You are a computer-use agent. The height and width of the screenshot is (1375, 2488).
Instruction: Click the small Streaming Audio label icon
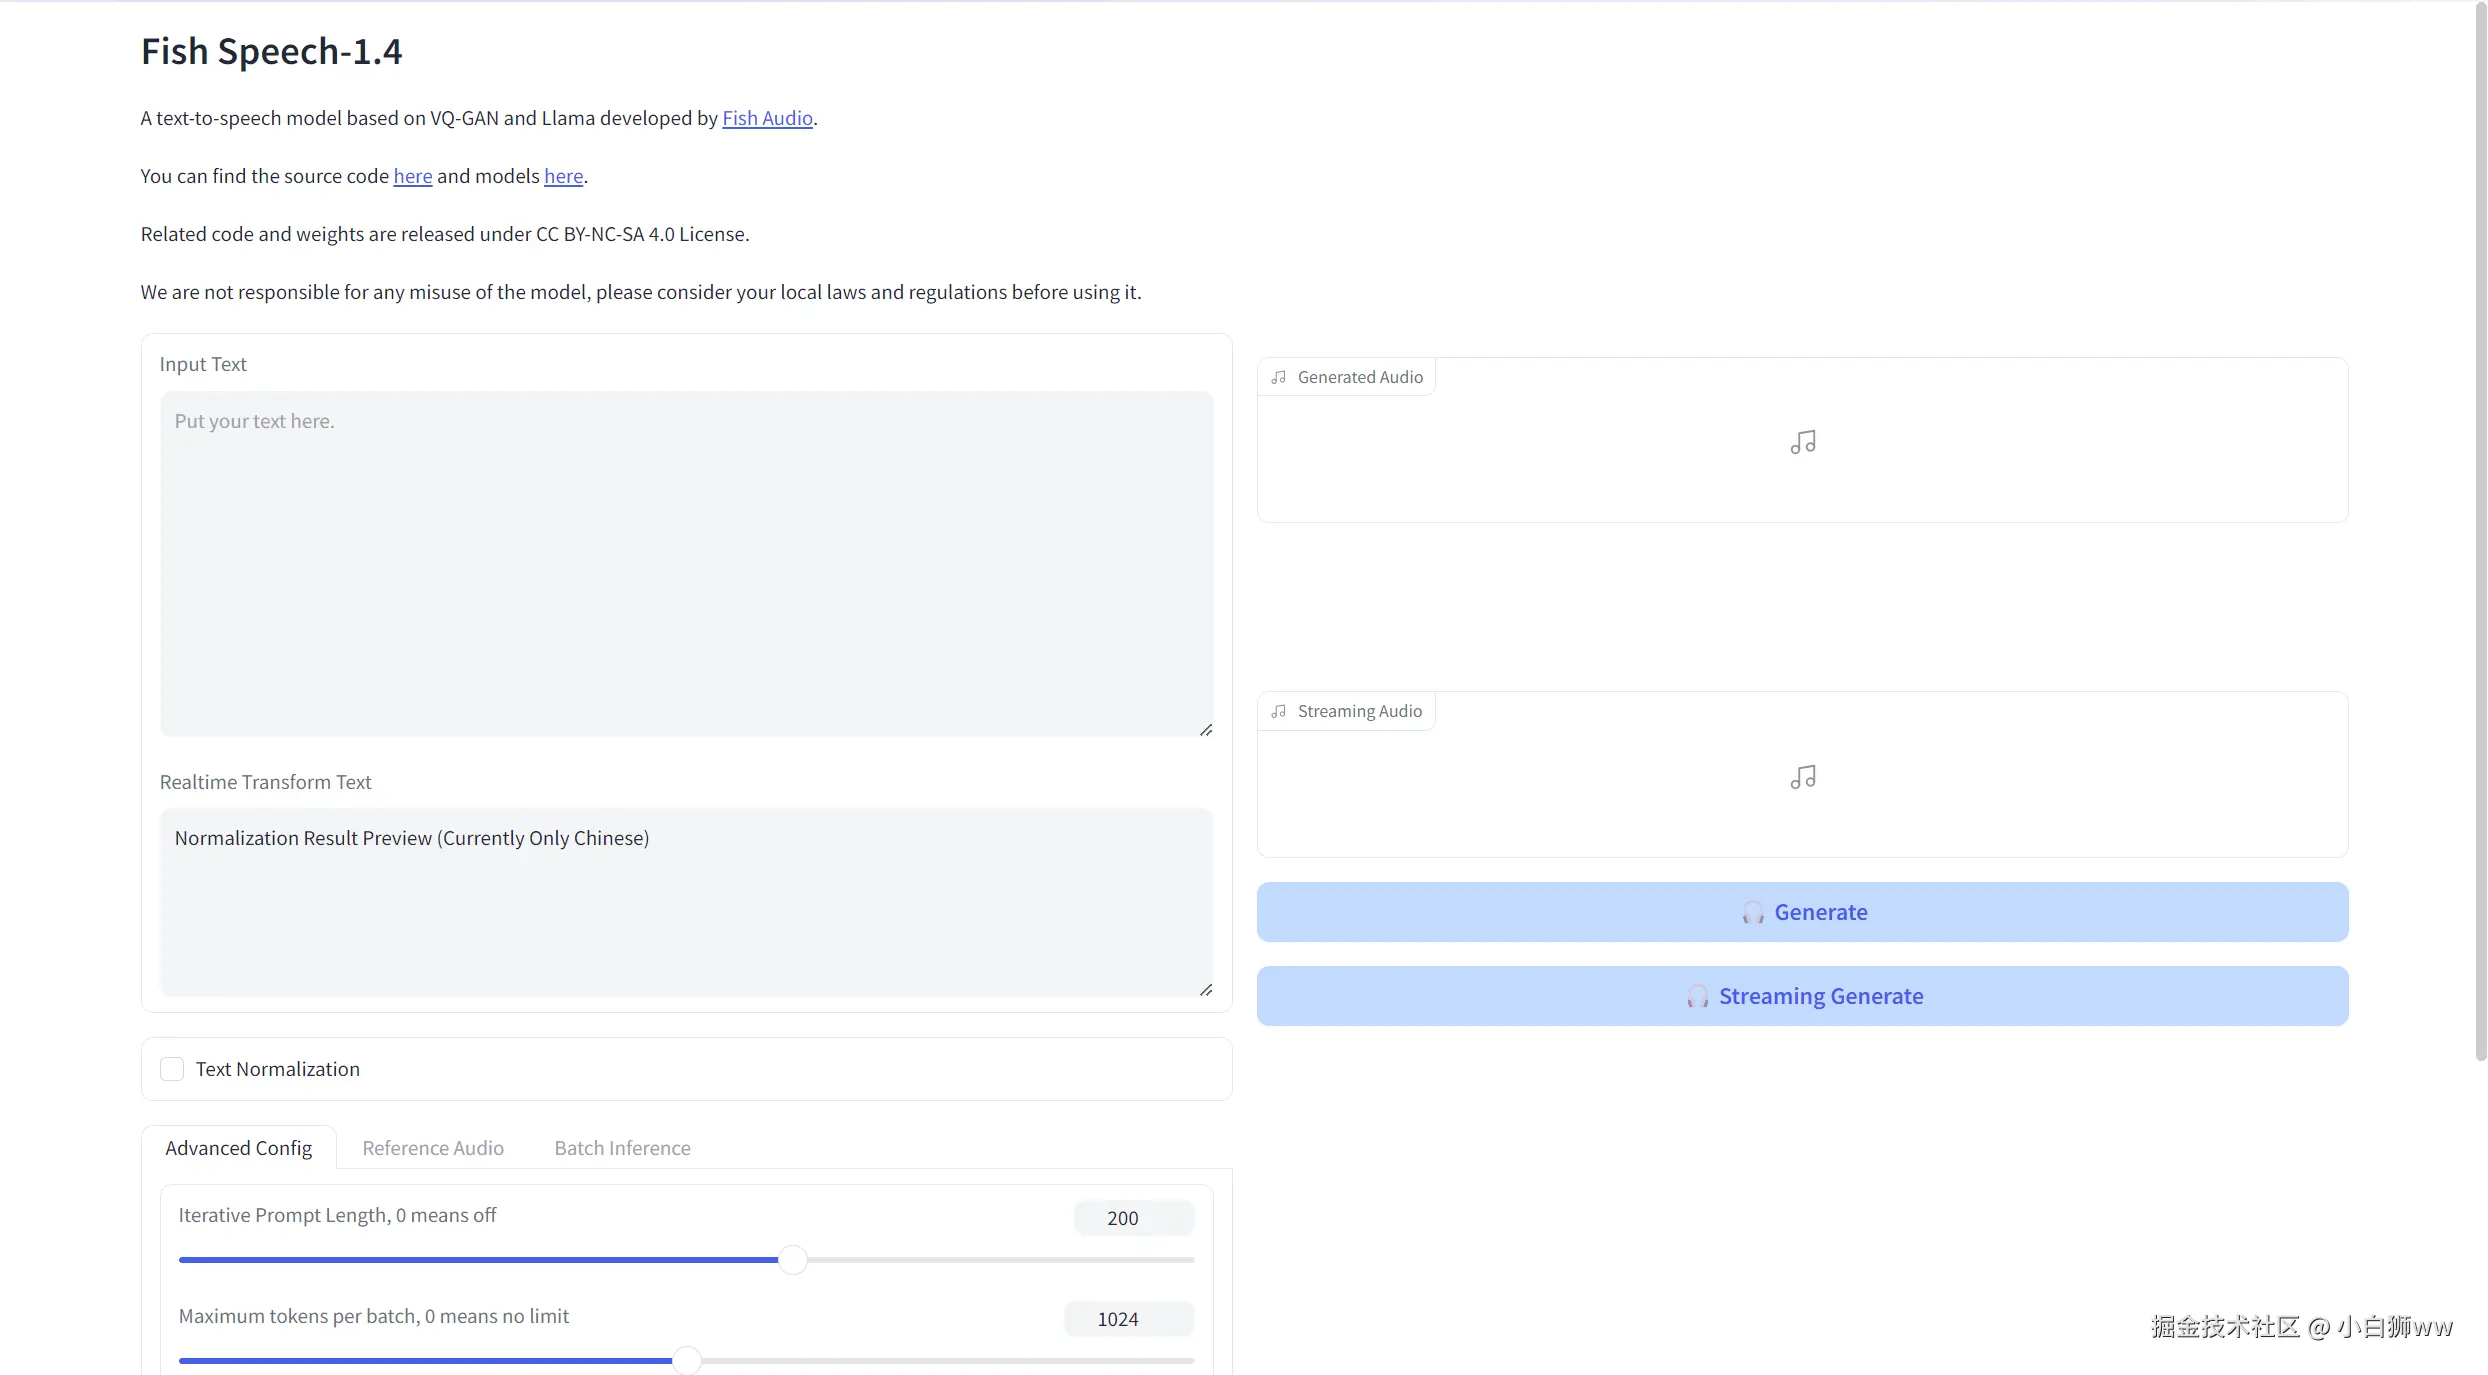point(1279,711)
